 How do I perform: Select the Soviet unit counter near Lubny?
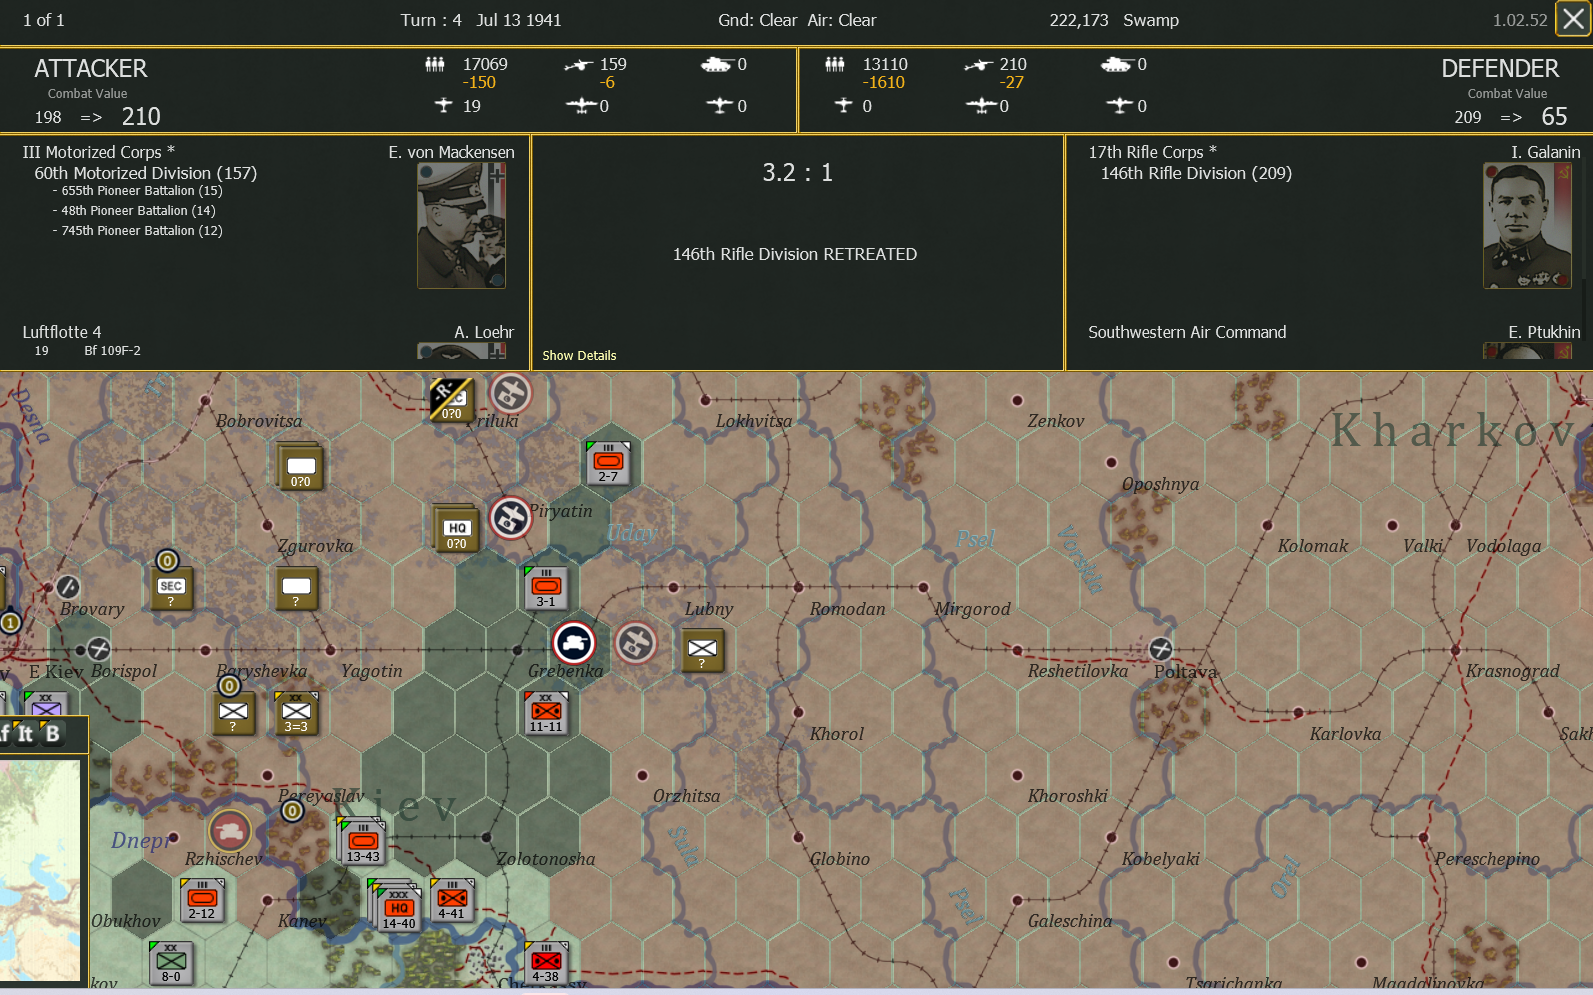702,650
